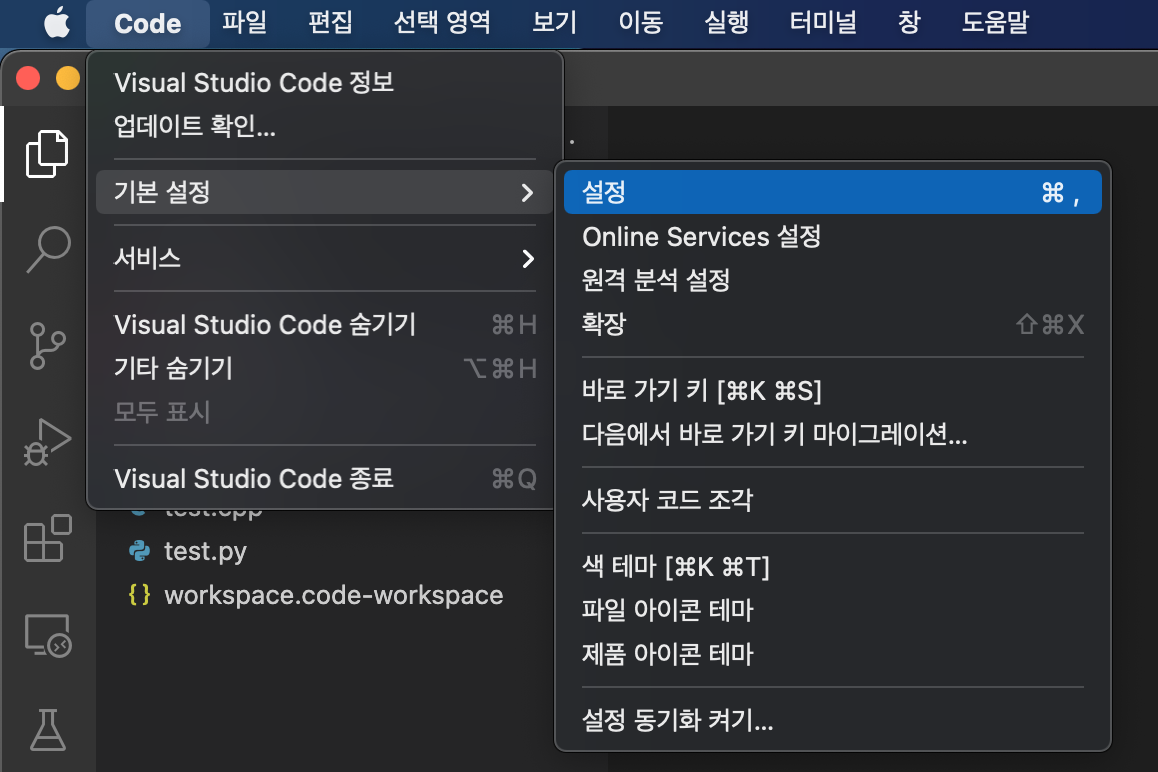Viewport: 1158px width, 772px height.
Task: Open 바로 가기 키 [⌘K ⌘S]
Action: tap(832, 390)
